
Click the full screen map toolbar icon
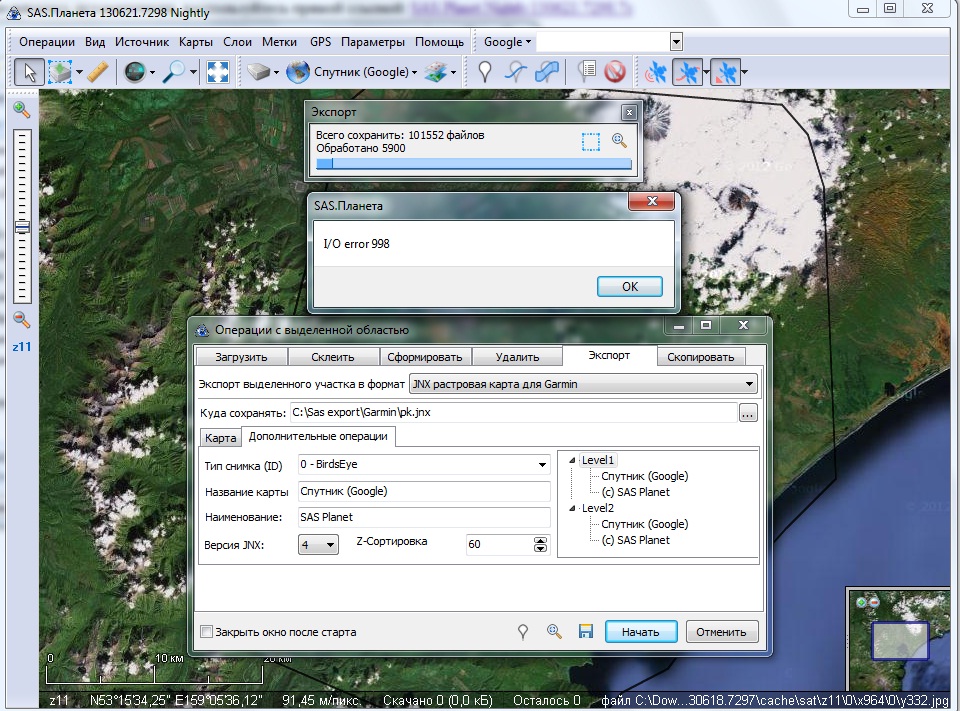pyautogui.click(x=218, y=72)
